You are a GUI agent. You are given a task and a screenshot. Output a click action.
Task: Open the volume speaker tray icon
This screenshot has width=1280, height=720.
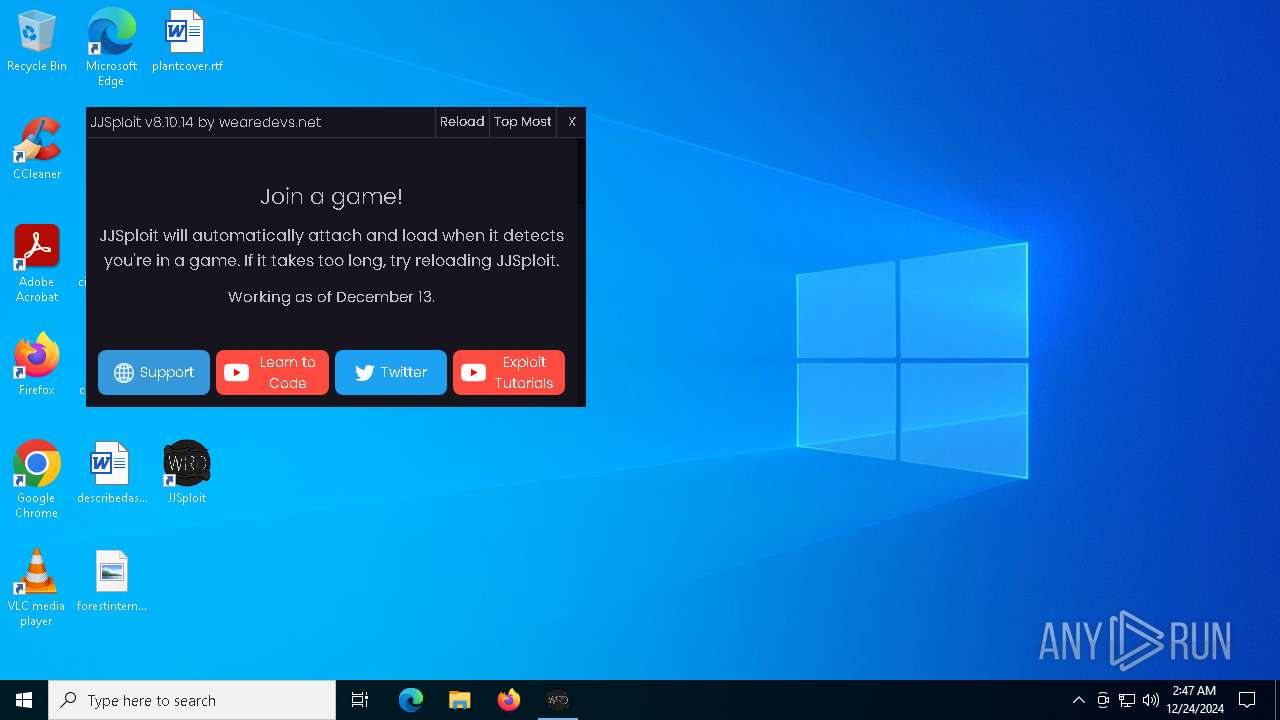(x=1151, y=700)
